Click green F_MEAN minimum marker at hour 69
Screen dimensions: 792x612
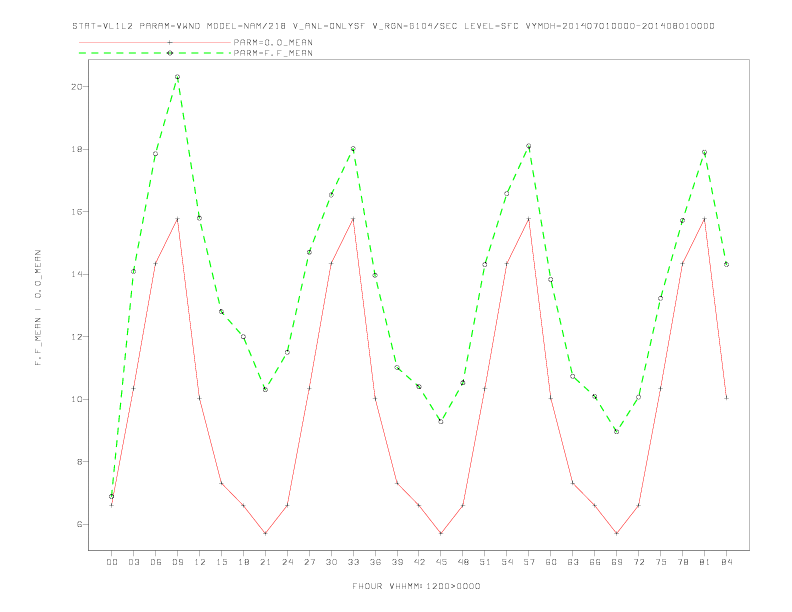pyautogui.click(x=617, y=432)
